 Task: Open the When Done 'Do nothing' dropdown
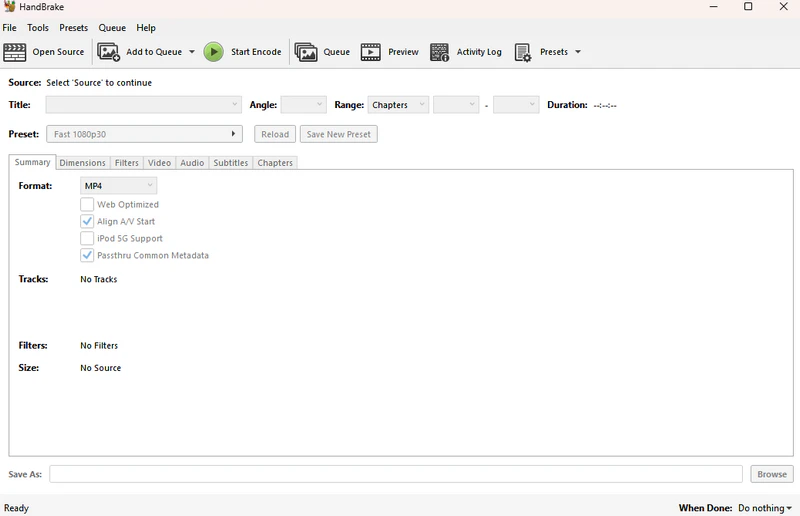765,508
